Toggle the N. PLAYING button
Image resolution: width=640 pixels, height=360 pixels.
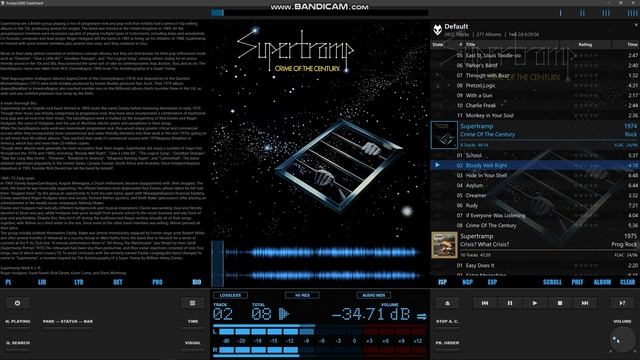18,322
